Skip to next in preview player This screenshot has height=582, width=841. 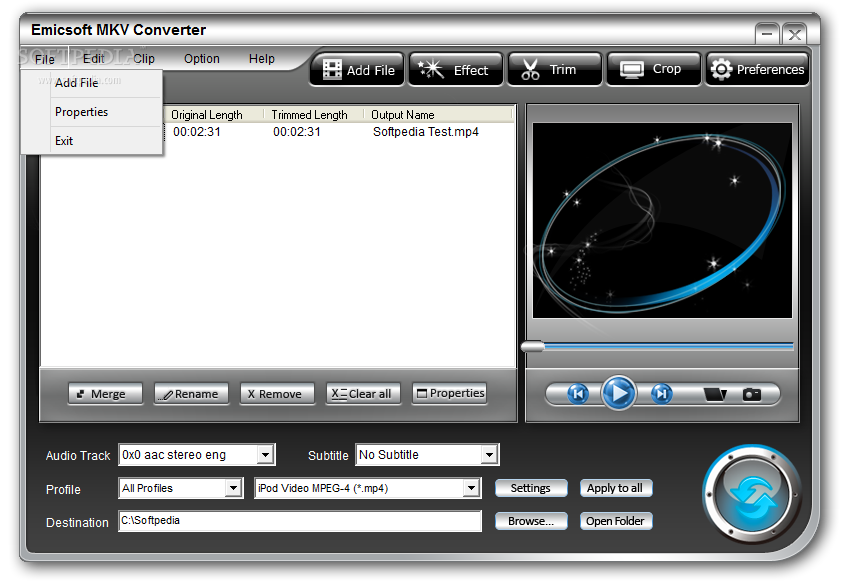point(661,394)
